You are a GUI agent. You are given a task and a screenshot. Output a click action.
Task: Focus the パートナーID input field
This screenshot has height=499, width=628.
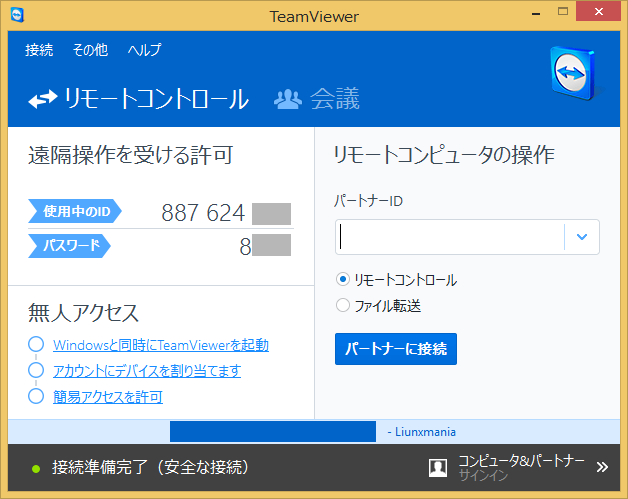click(450, 237)
